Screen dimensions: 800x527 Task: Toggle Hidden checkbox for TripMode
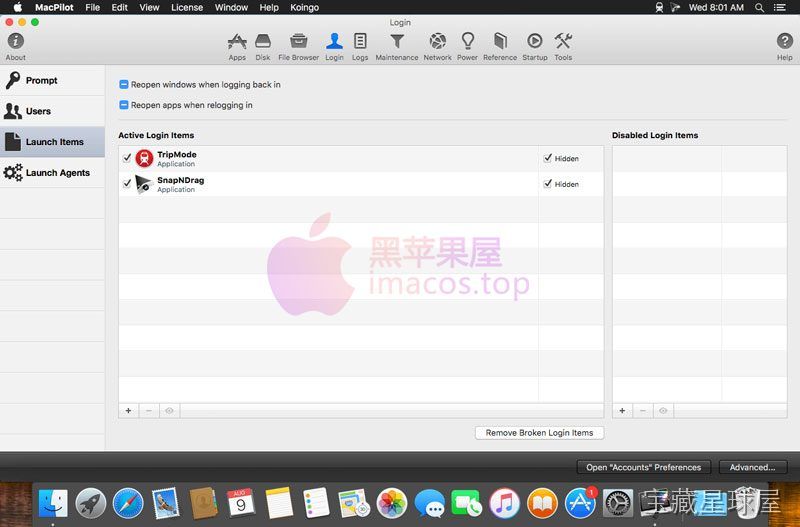tap(547, 158)
